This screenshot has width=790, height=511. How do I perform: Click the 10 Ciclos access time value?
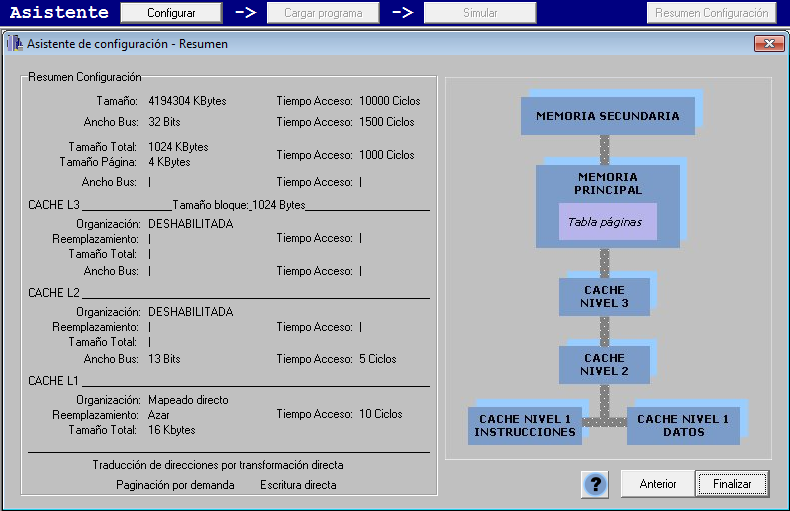click(x=380, y=414)
